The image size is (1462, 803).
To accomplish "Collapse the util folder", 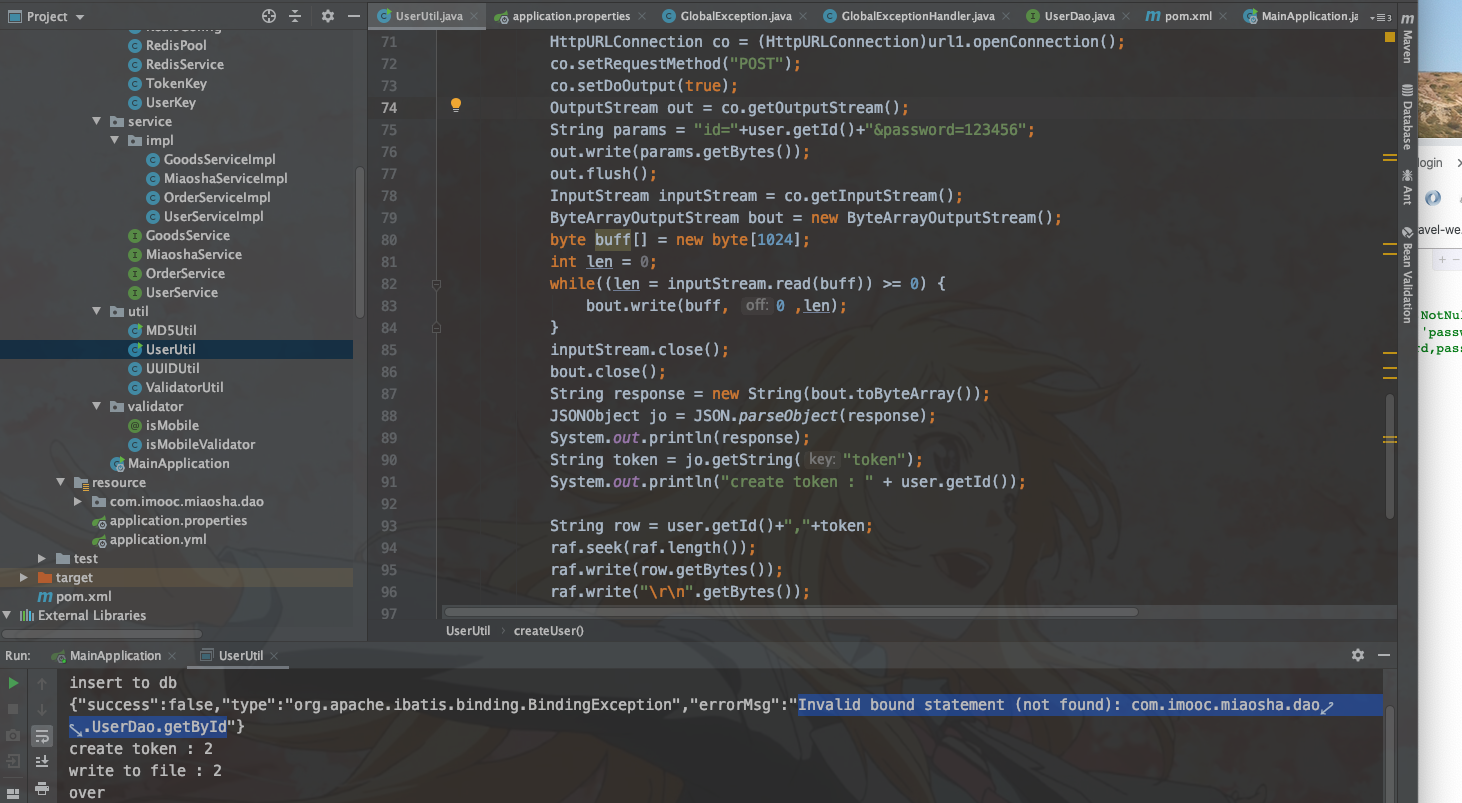I will click(x=97, y=311).
